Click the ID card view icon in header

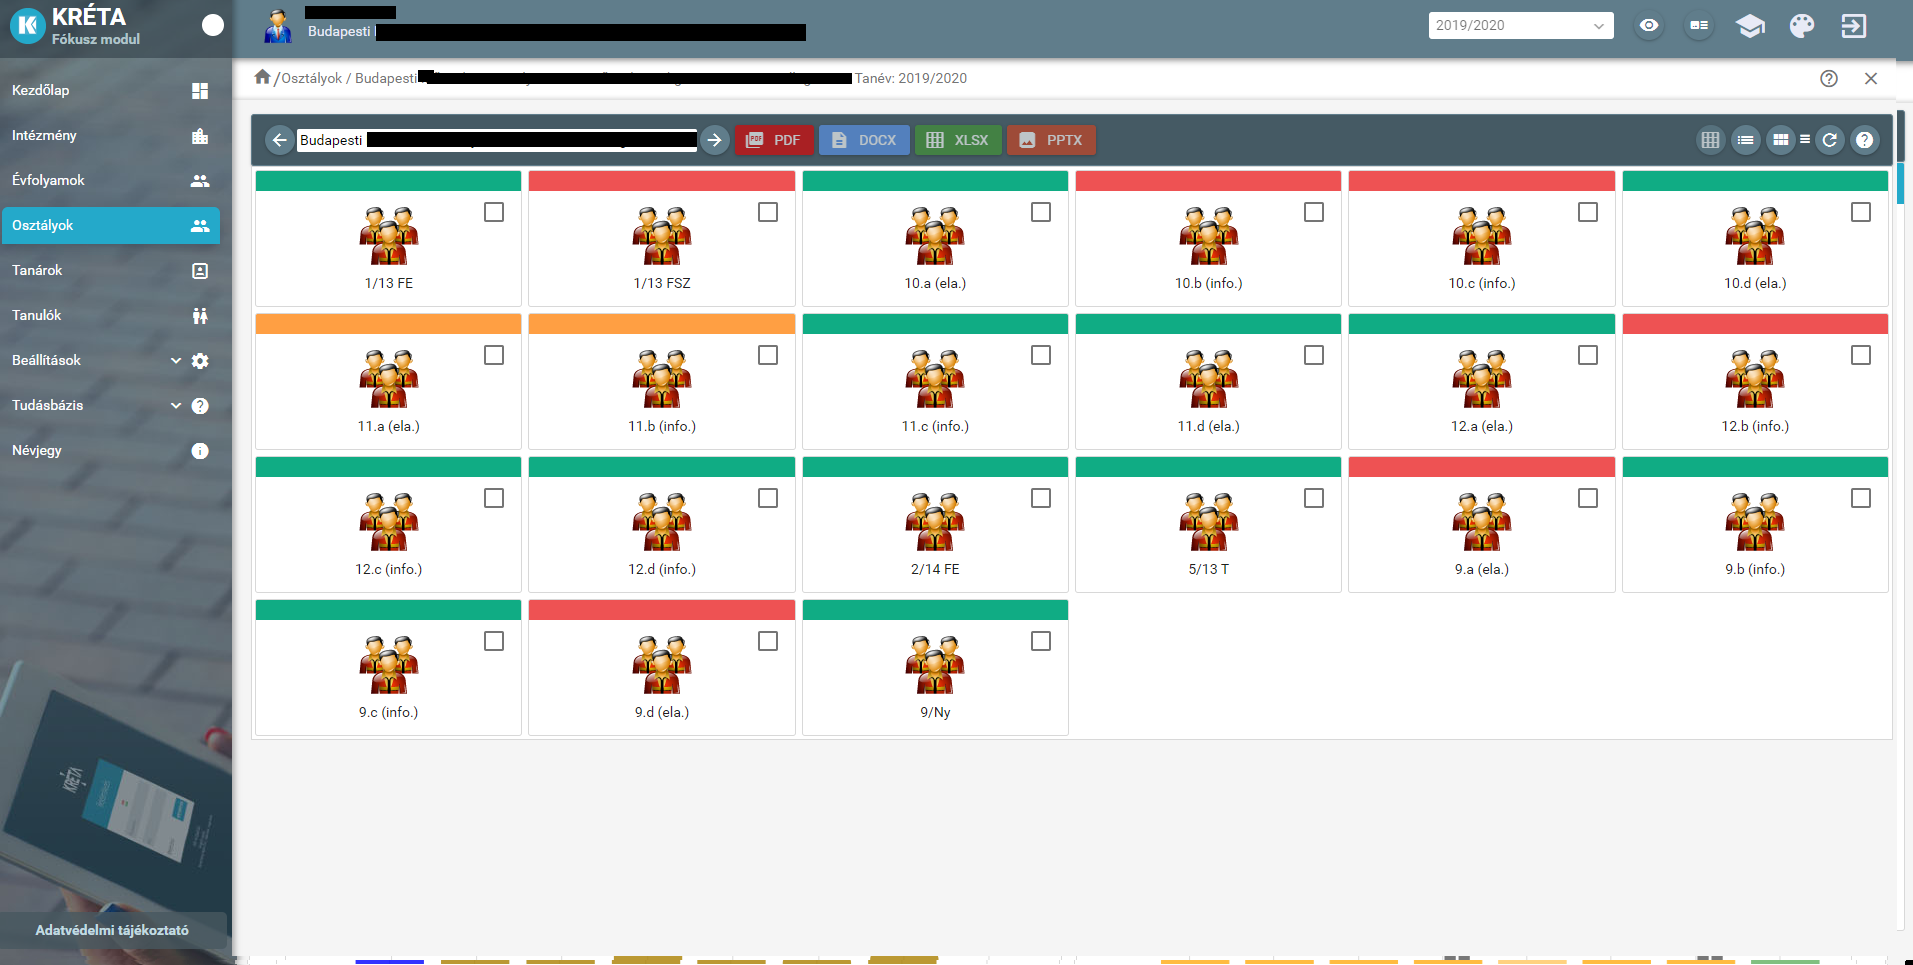pos(1699,26)
